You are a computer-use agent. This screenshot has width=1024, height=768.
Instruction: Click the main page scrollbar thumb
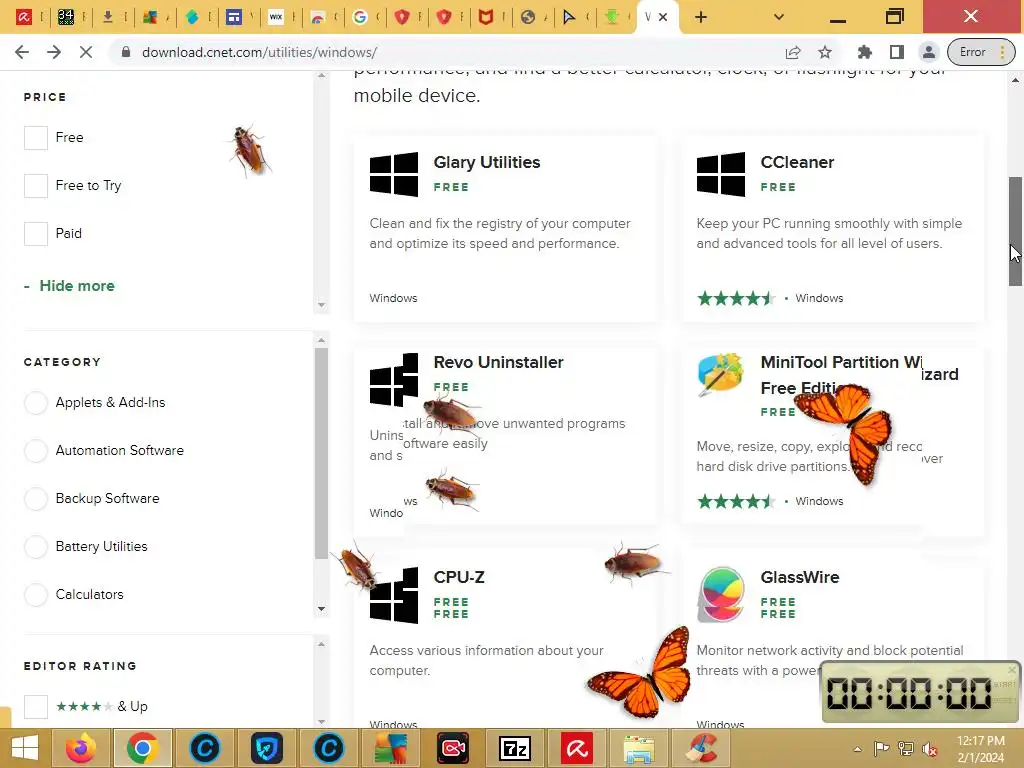[x=1015, y=231]
